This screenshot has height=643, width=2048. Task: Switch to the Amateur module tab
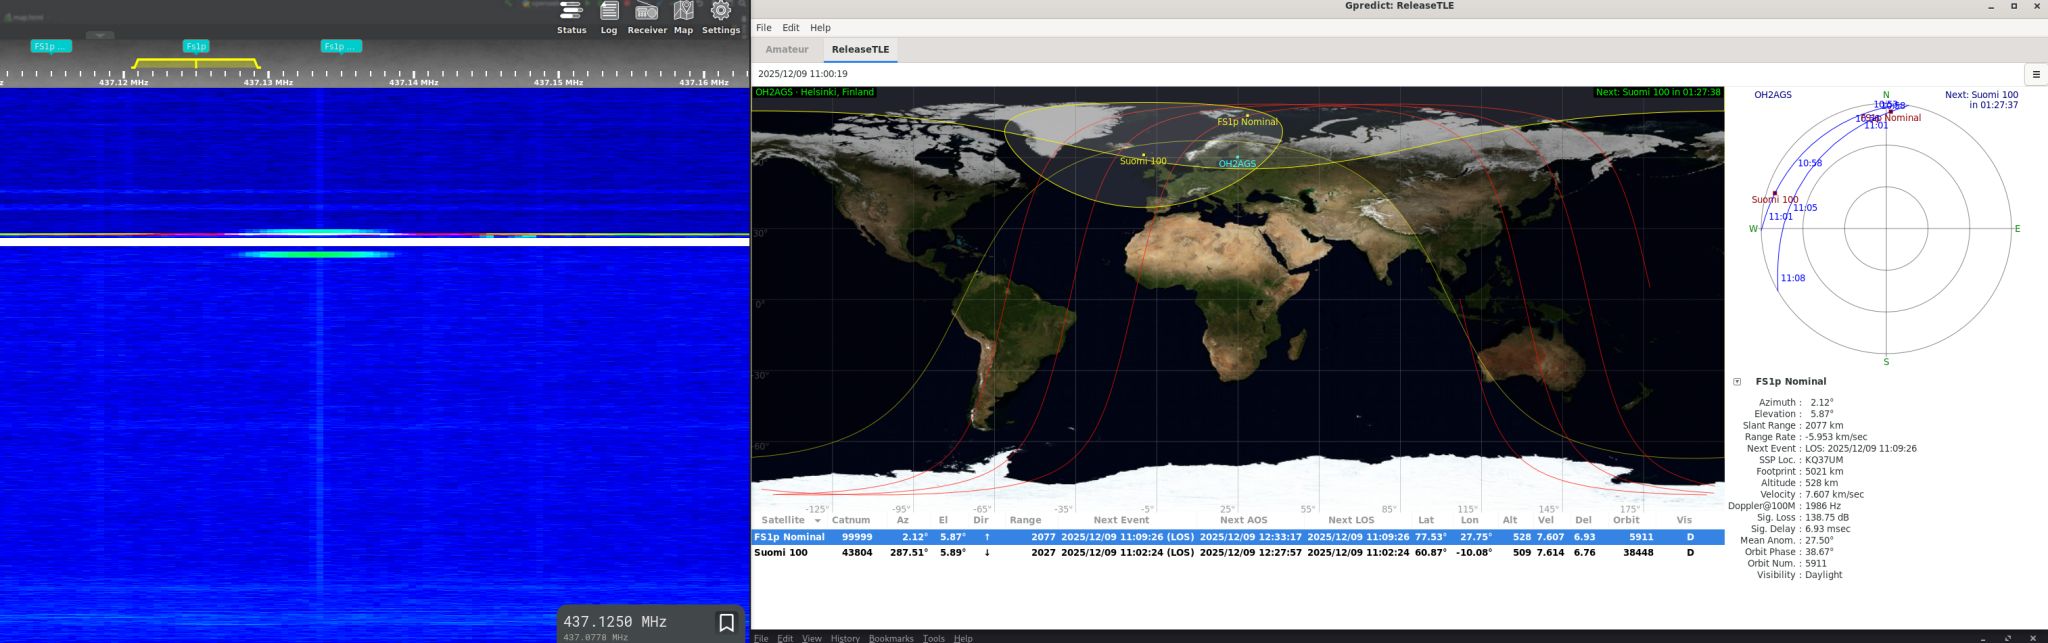point(787,49)
